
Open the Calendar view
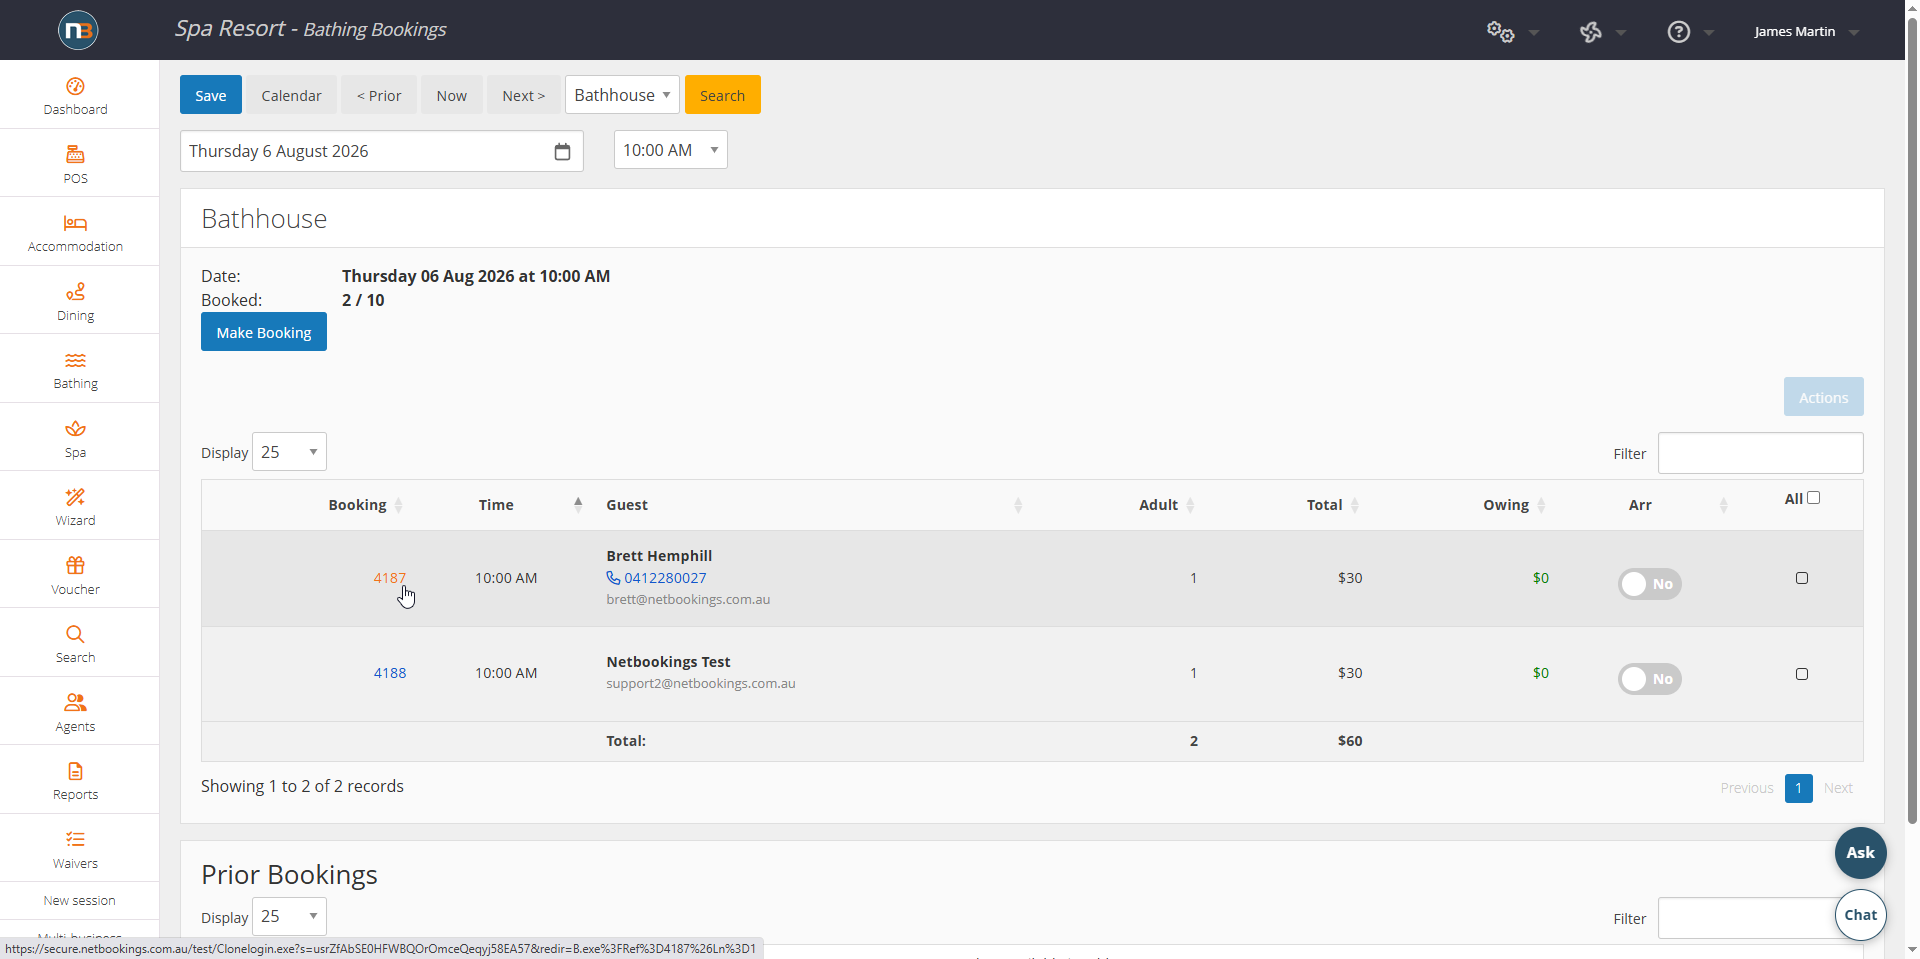tap(291, 95)
